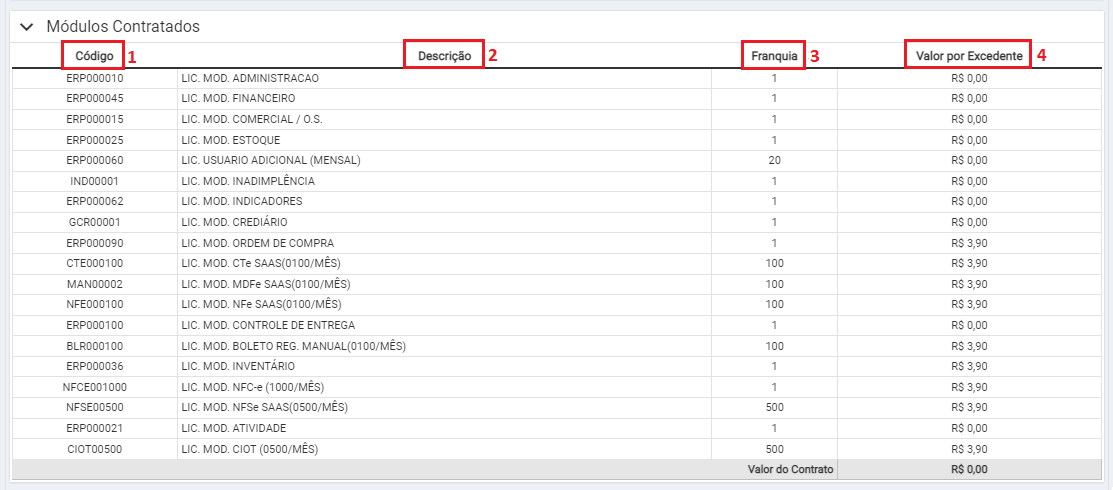Select code cell ERP000036
1113x490 pixels.
coord(94,366)
